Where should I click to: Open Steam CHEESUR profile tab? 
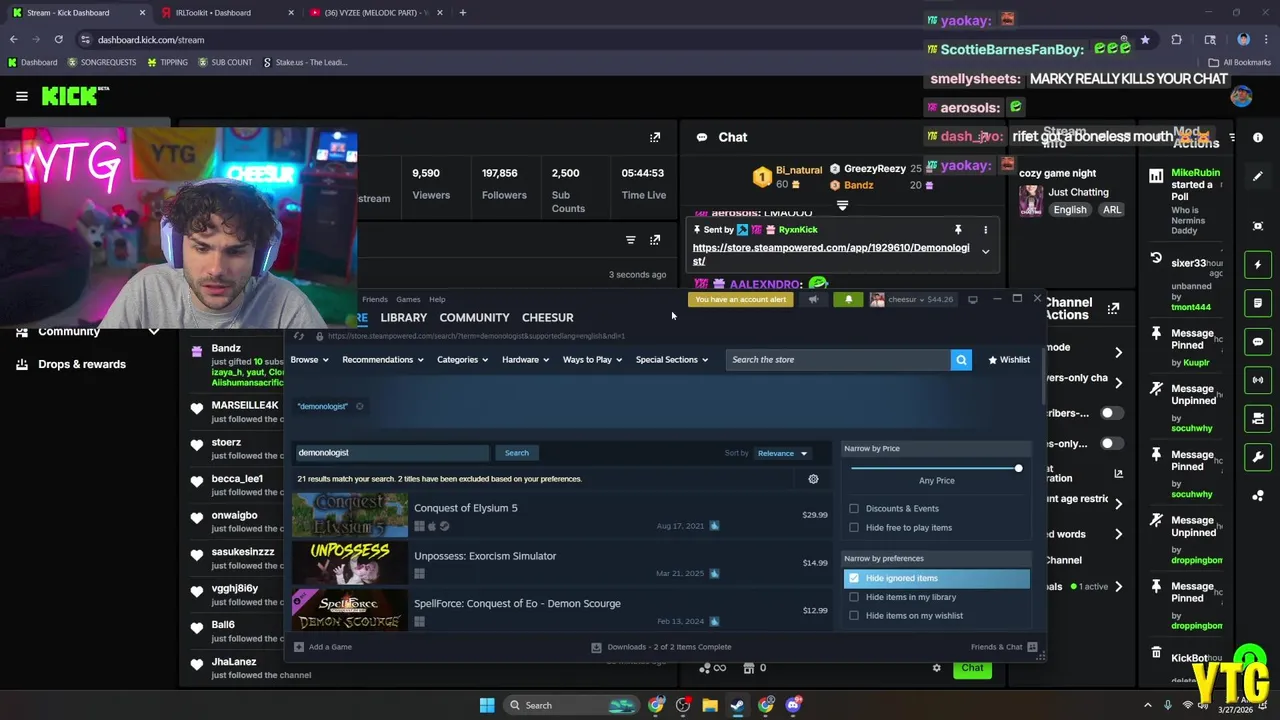coord(547,318)
